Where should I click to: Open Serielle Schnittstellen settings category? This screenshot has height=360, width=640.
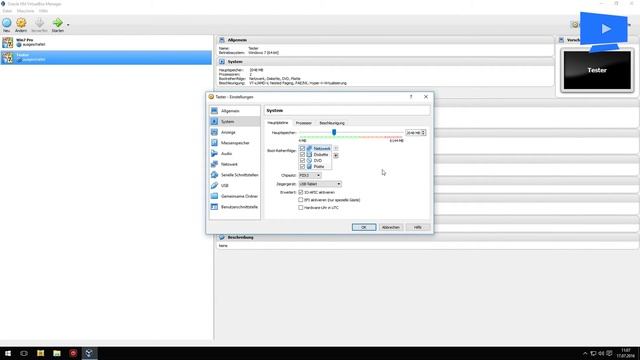[x=235, y=175]
